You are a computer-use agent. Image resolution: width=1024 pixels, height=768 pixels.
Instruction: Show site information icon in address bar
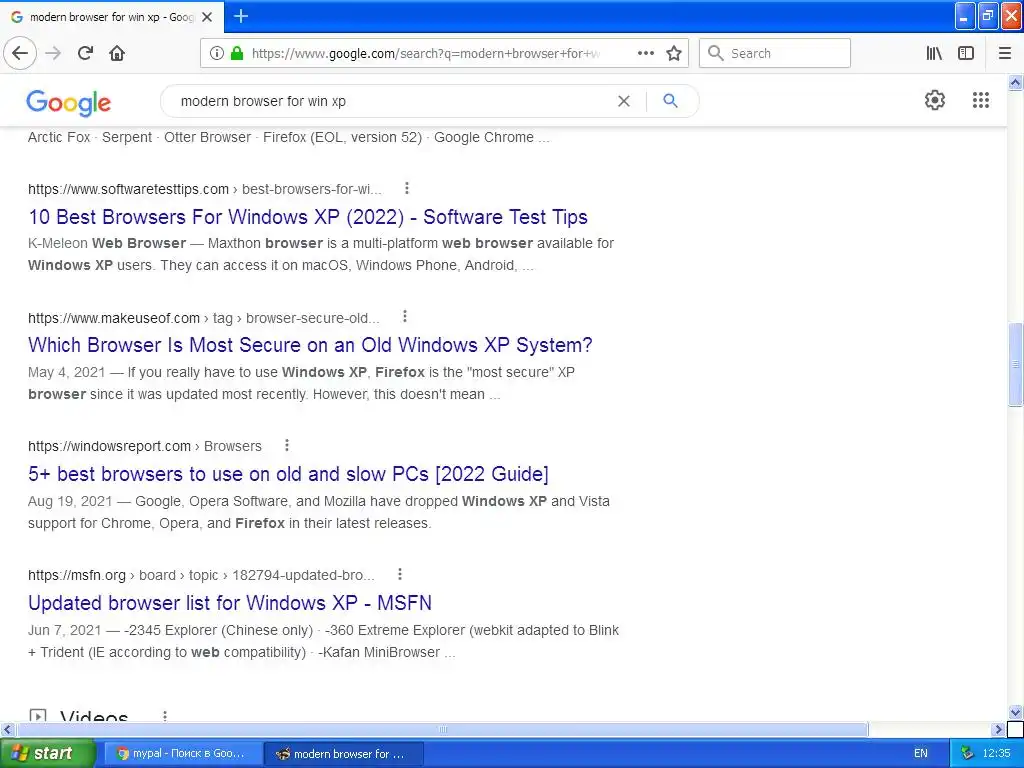pos(217,53)
